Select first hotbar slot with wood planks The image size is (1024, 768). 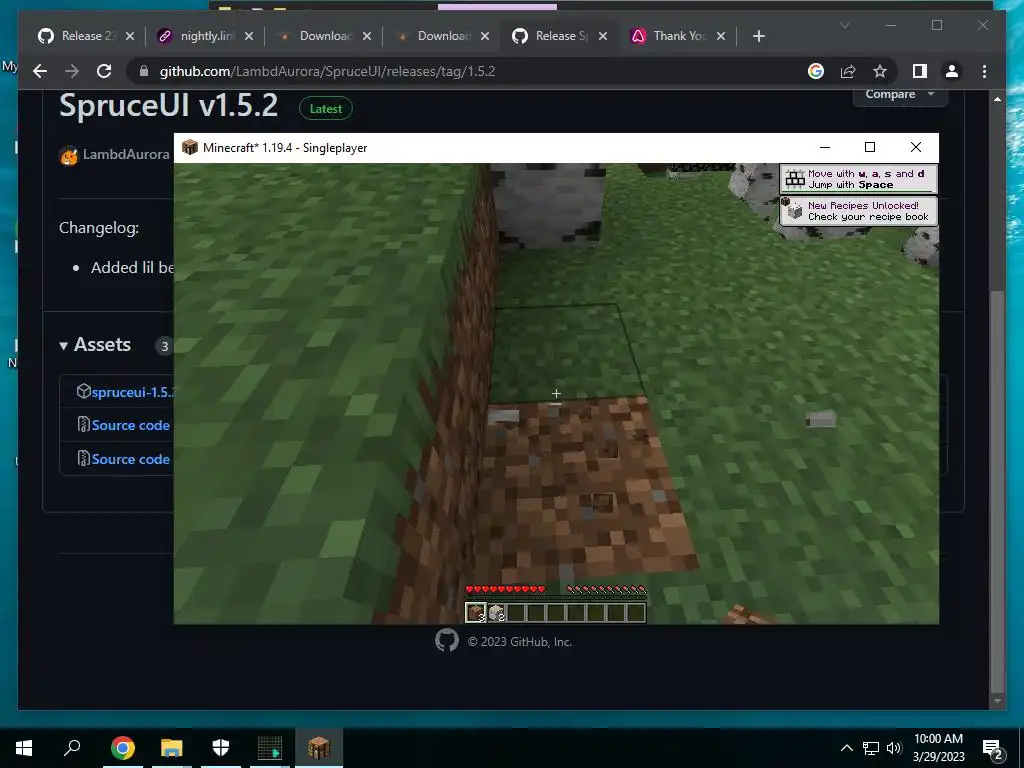pyautogui.click(x=475, y=613)
